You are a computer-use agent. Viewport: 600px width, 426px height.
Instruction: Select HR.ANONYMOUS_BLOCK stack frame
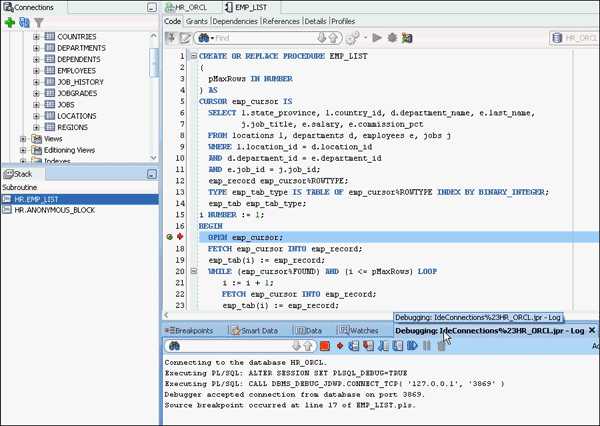(x=80, y=210)
